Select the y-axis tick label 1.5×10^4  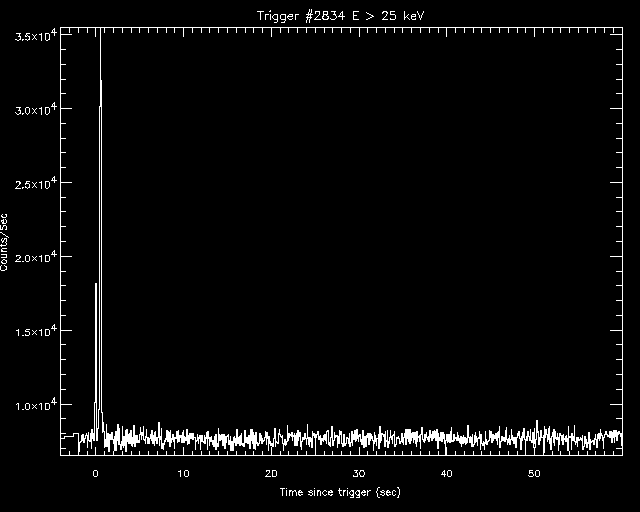click(x=36, y=331)
